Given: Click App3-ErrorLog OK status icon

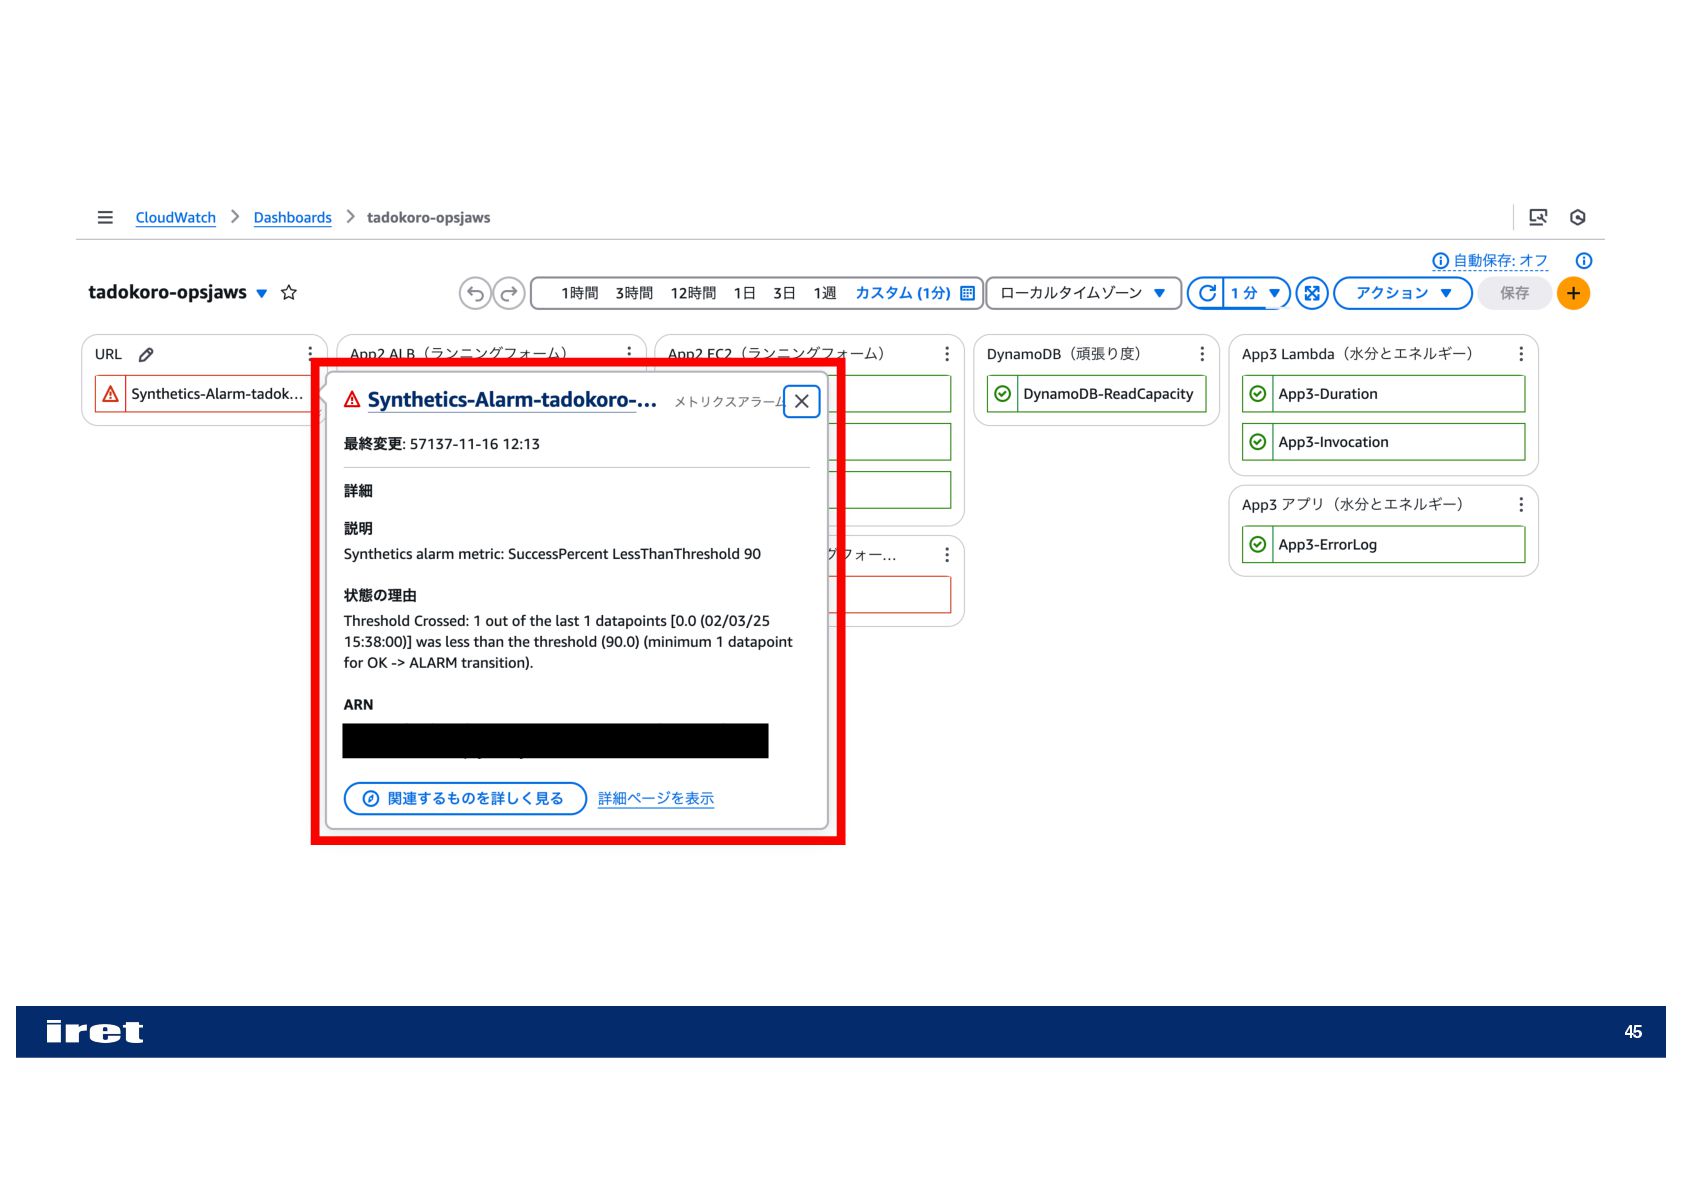Looking at the screenshot, I should (x=1258, y=545).
